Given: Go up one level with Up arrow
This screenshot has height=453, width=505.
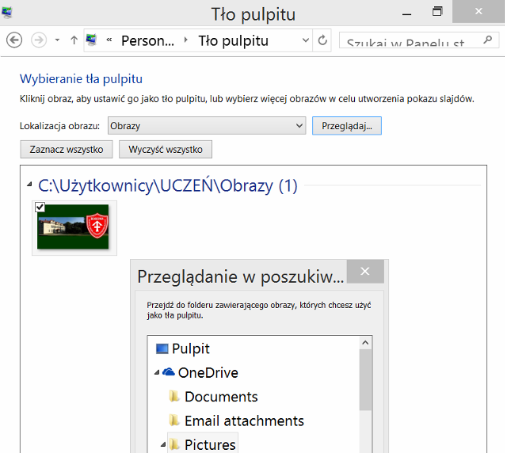Looking at the screenshot, I should (x=74, y=40).
